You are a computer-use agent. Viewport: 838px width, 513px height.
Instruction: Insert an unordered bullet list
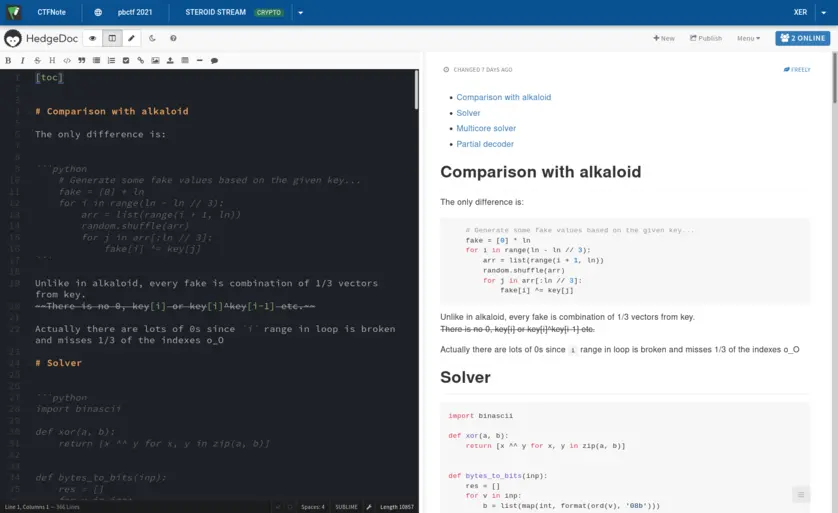coord(96,60)
